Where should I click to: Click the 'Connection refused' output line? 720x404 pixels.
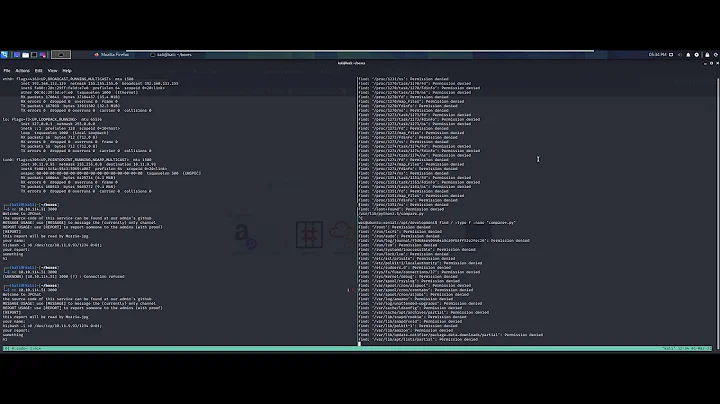point(63,276)
